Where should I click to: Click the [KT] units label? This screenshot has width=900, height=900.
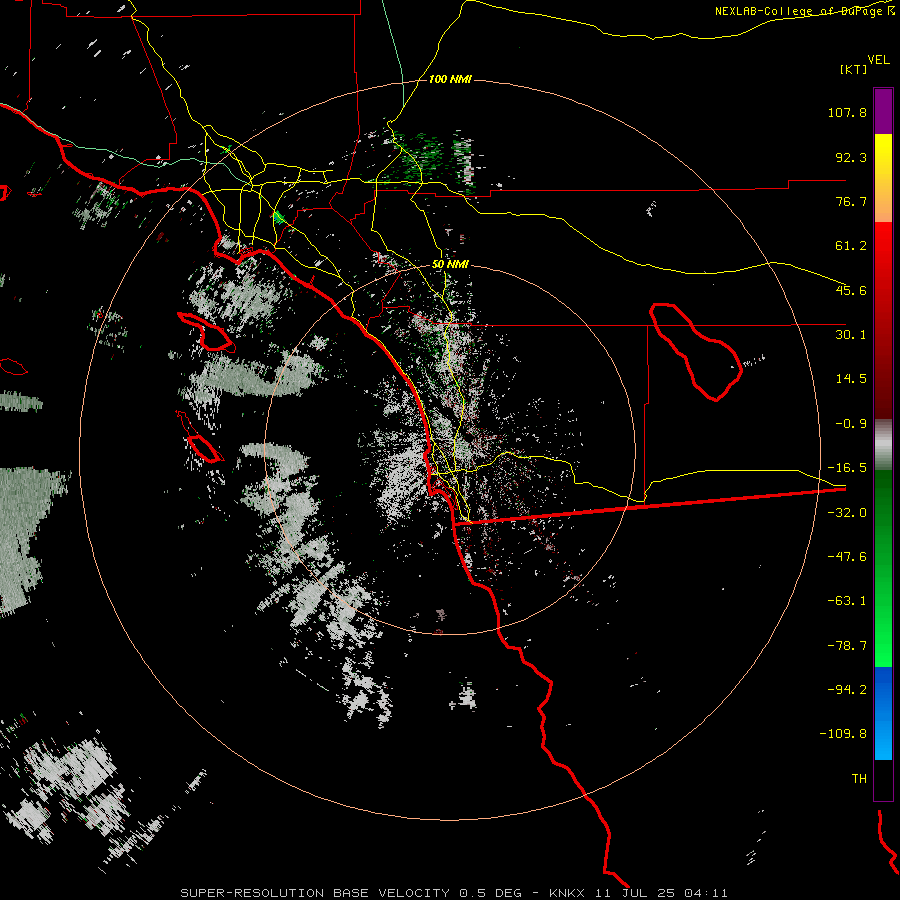pos(854,69)
